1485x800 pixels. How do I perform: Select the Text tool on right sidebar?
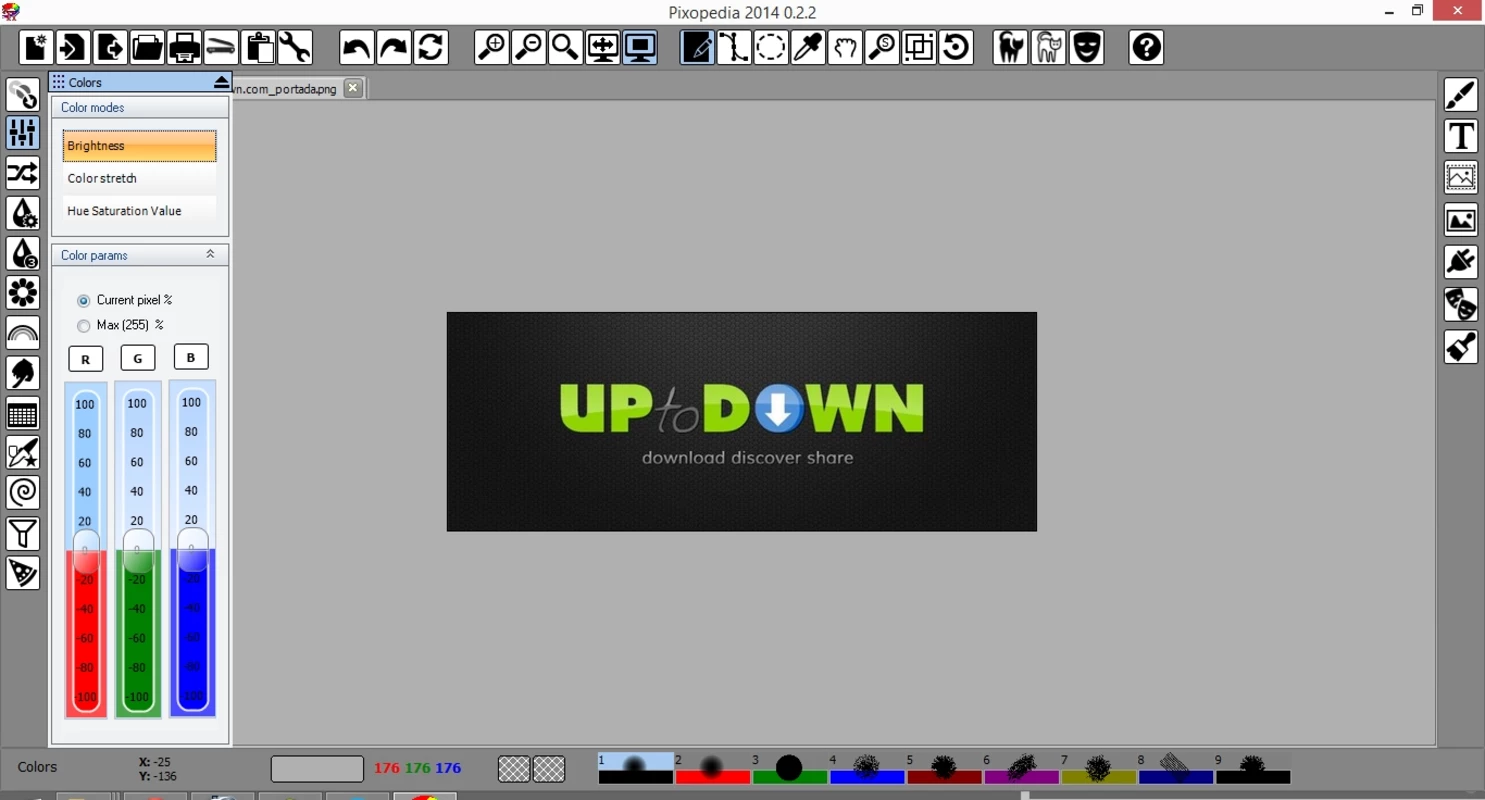pos(1461,136)
